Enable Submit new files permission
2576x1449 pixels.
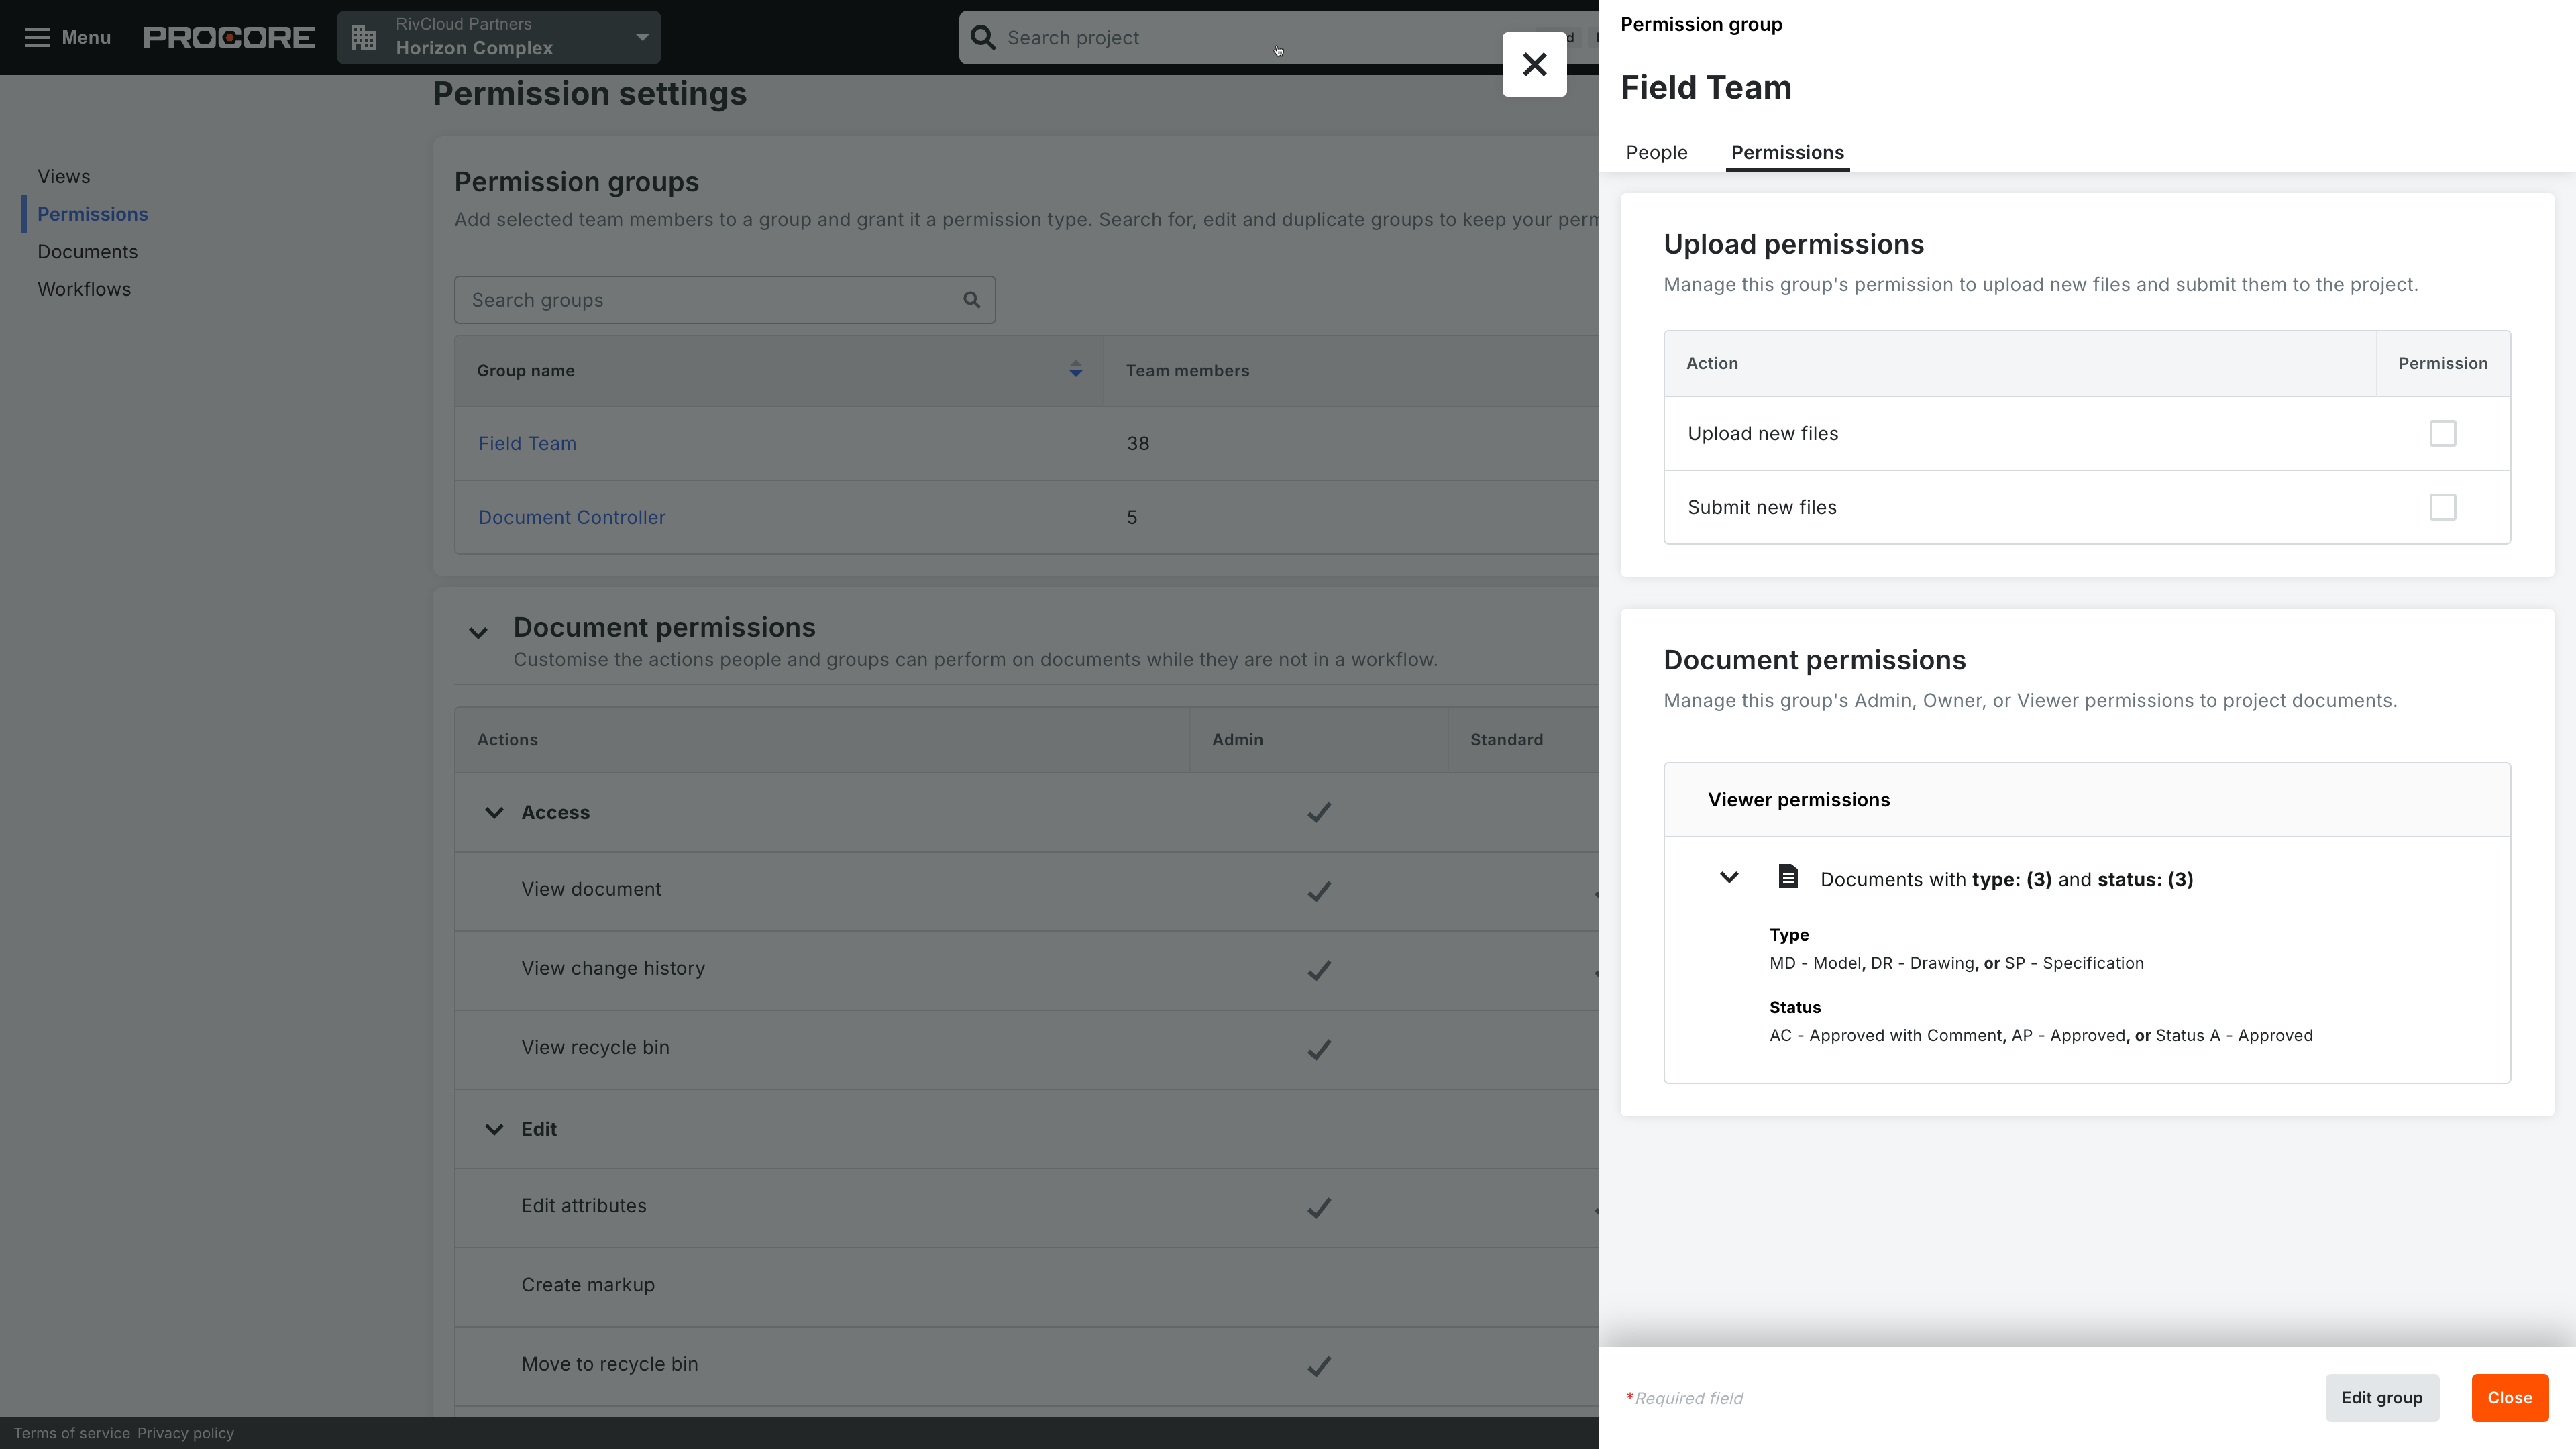2444,507
